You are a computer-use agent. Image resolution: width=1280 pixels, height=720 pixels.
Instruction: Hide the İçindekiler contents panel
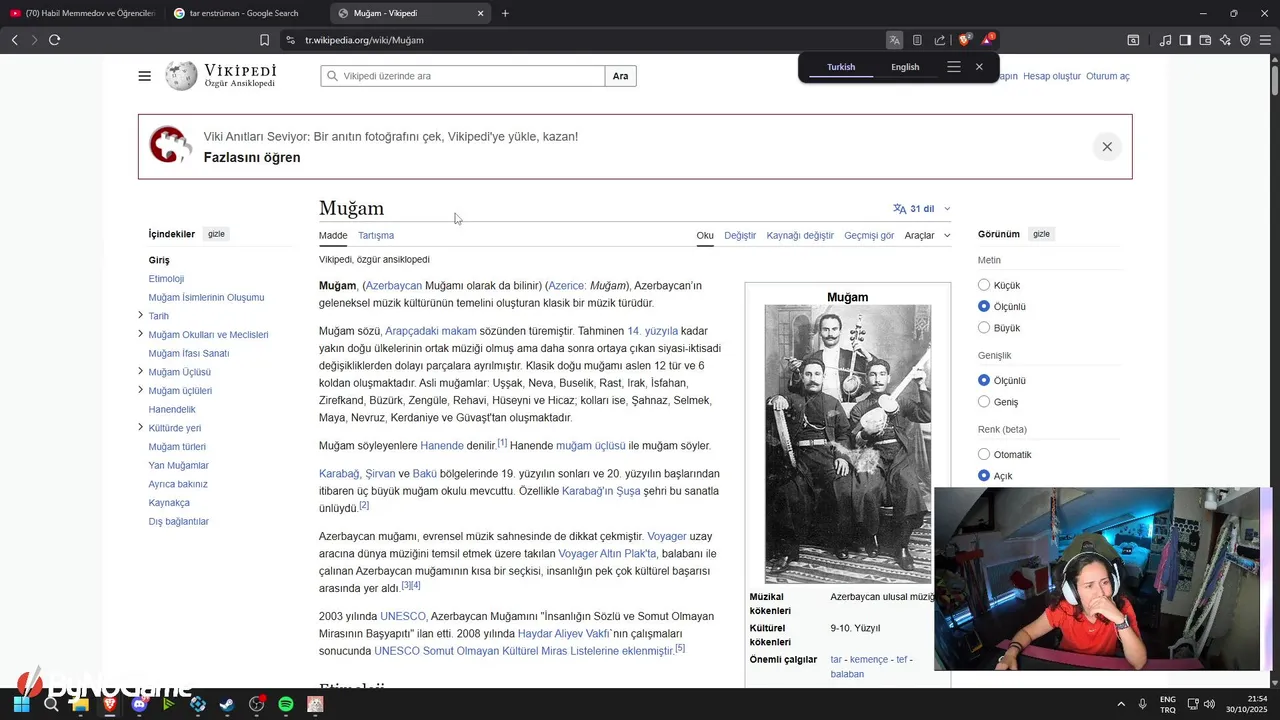coord(216,234)
